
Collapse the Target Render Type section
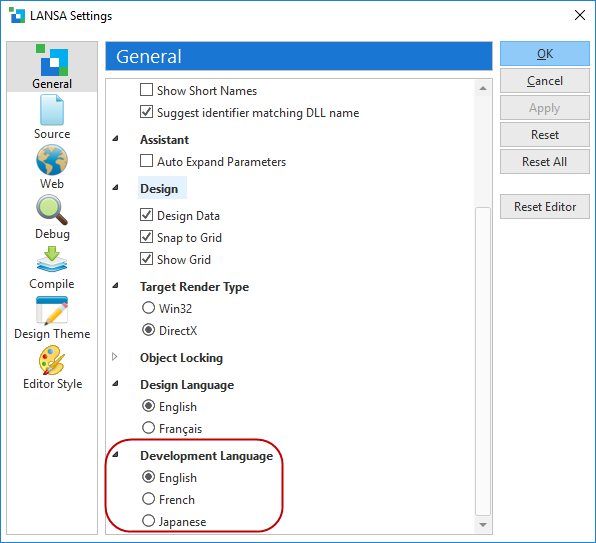pos(115,285)
